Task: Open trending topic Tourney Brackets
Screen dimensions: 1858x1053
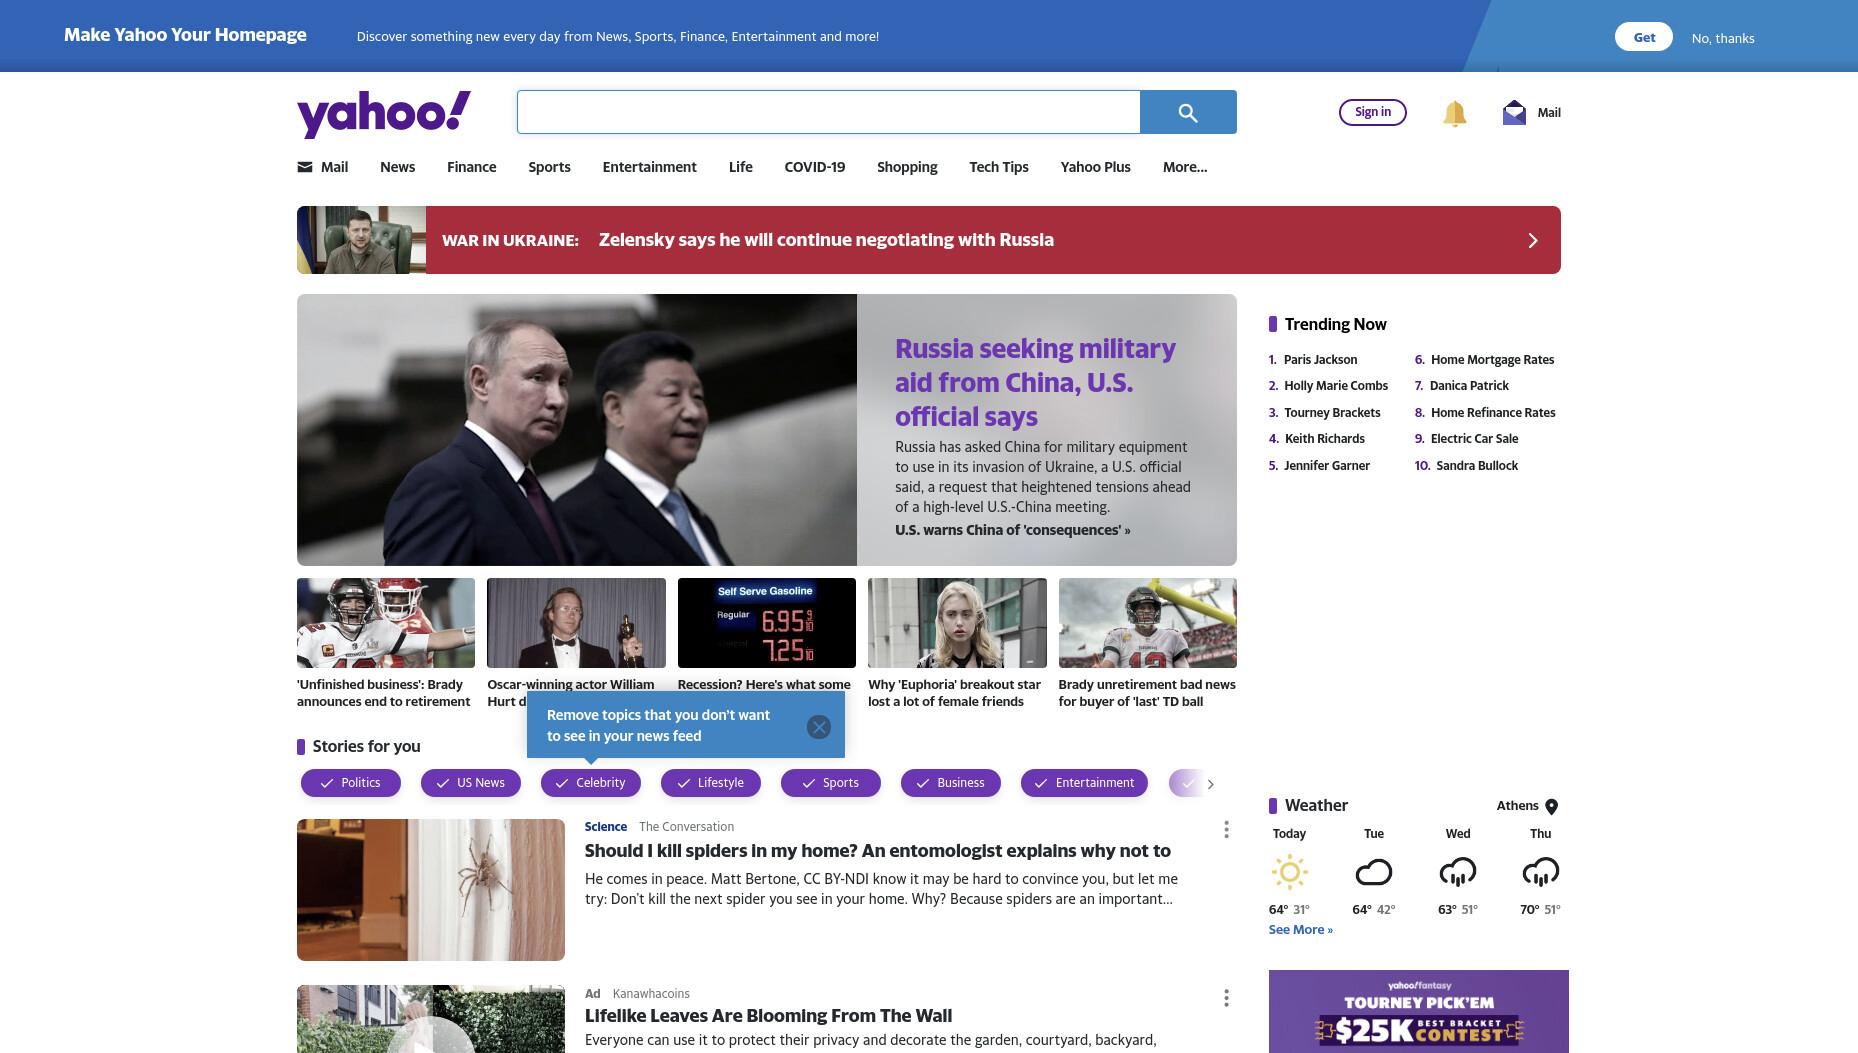Action: (1332, 413)
